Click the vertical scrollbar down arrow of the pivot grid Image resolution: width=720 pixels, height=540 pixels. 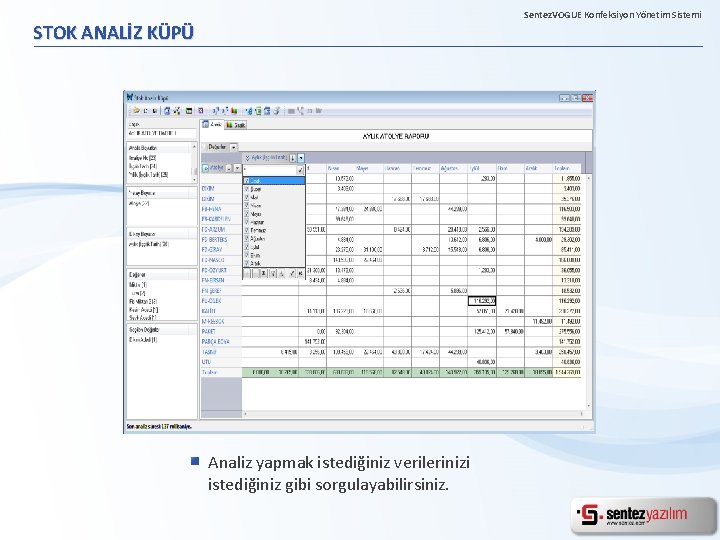coord(589,406)
